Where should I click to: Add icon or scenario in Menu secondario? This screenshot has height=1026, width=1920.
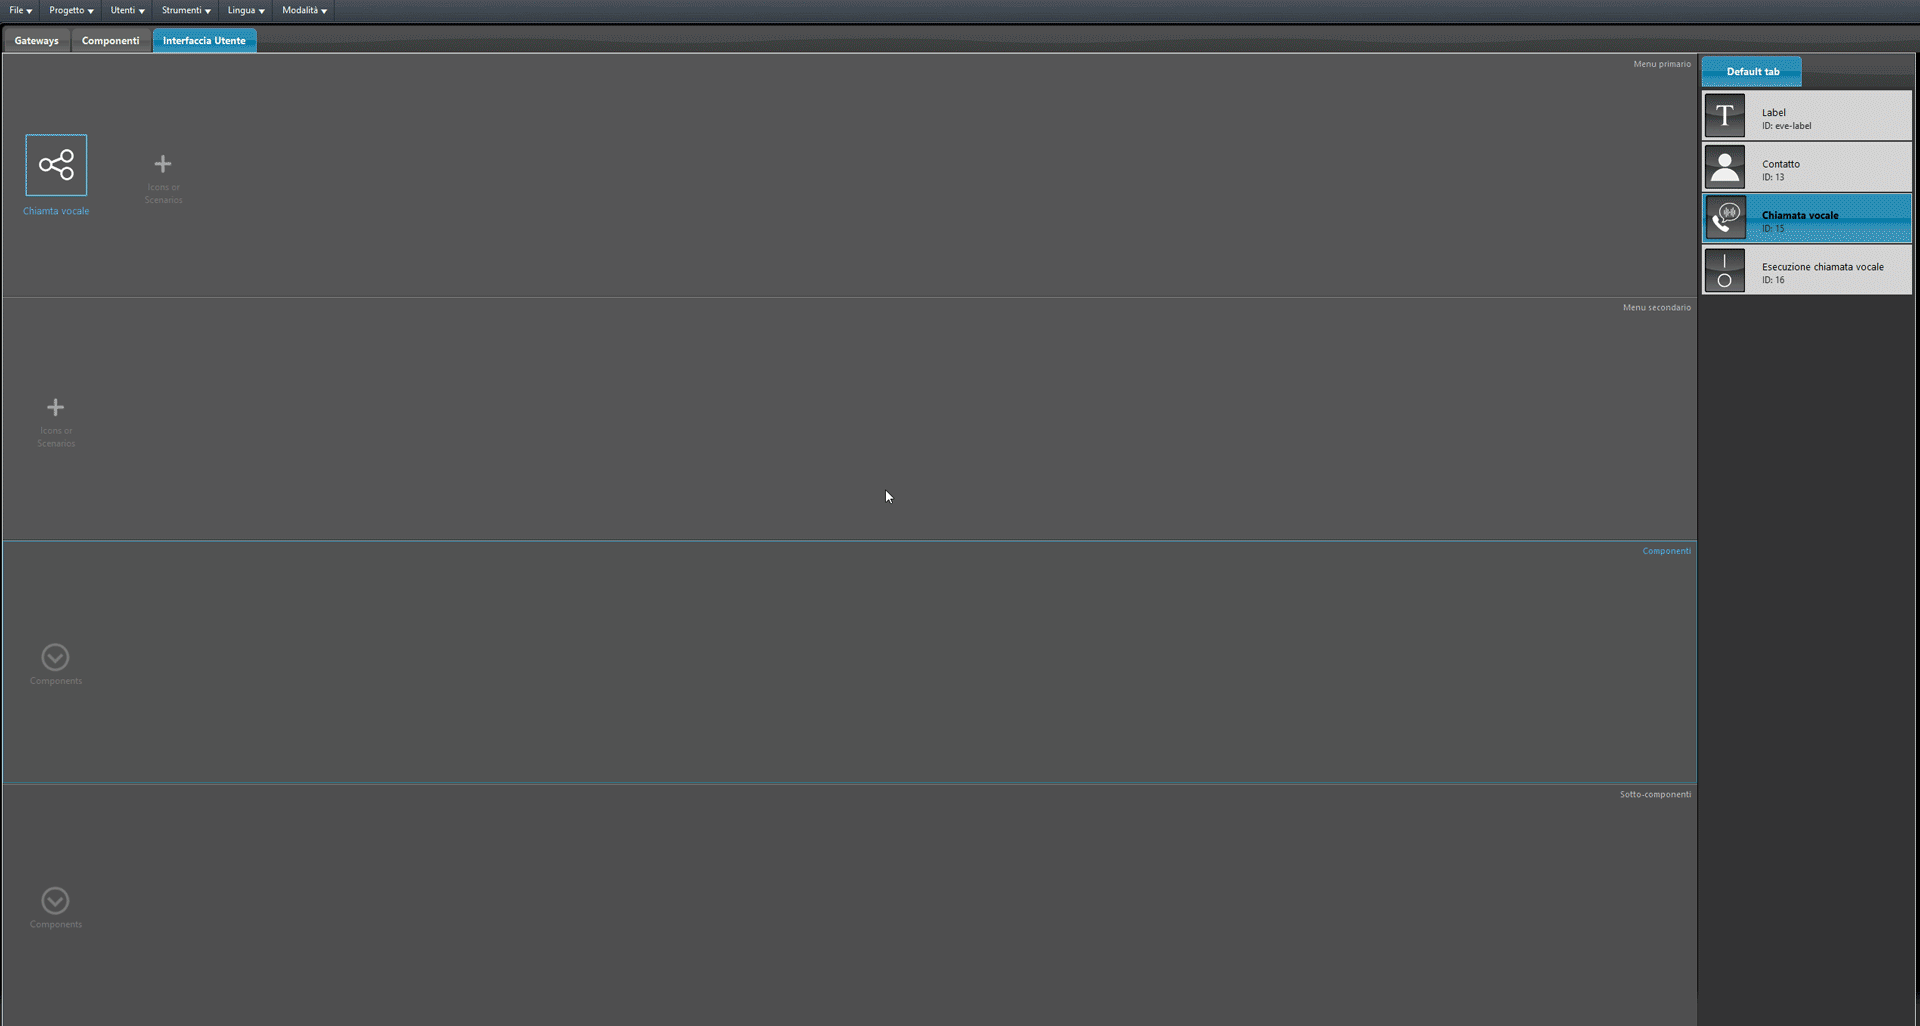[56, 407]
